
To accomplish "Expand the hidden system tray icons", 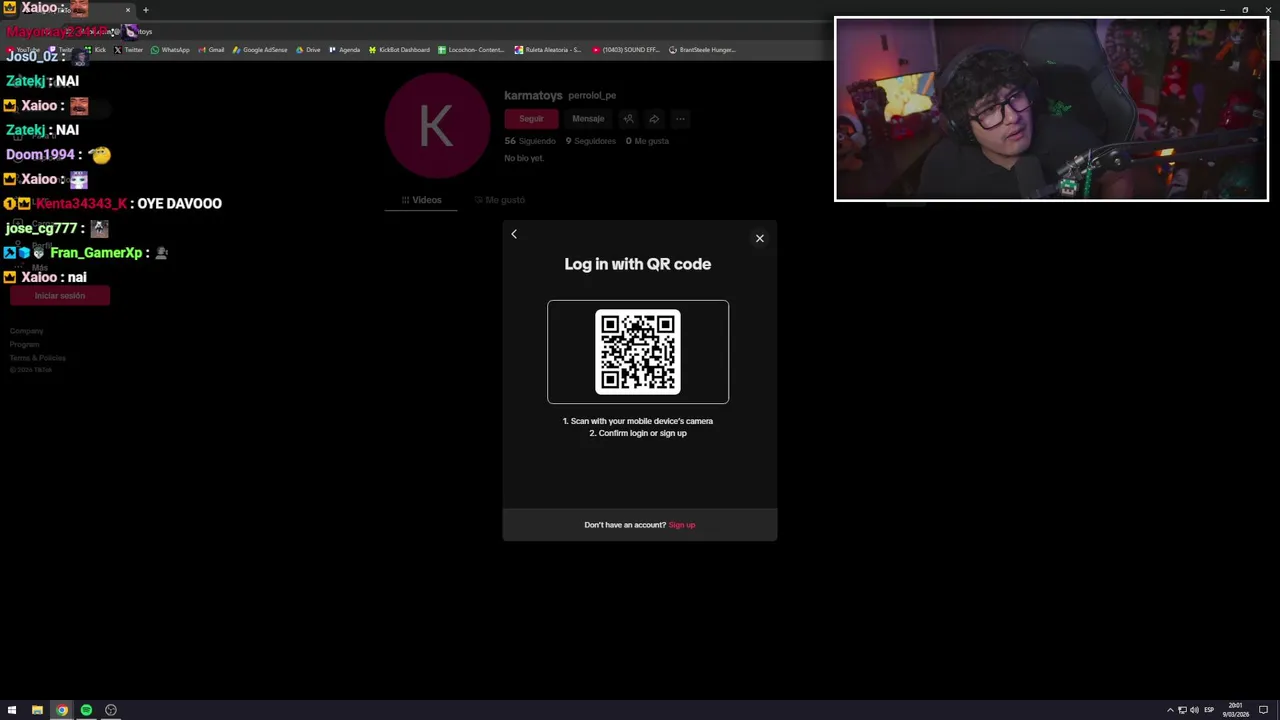I will (x=1170, y=710).
